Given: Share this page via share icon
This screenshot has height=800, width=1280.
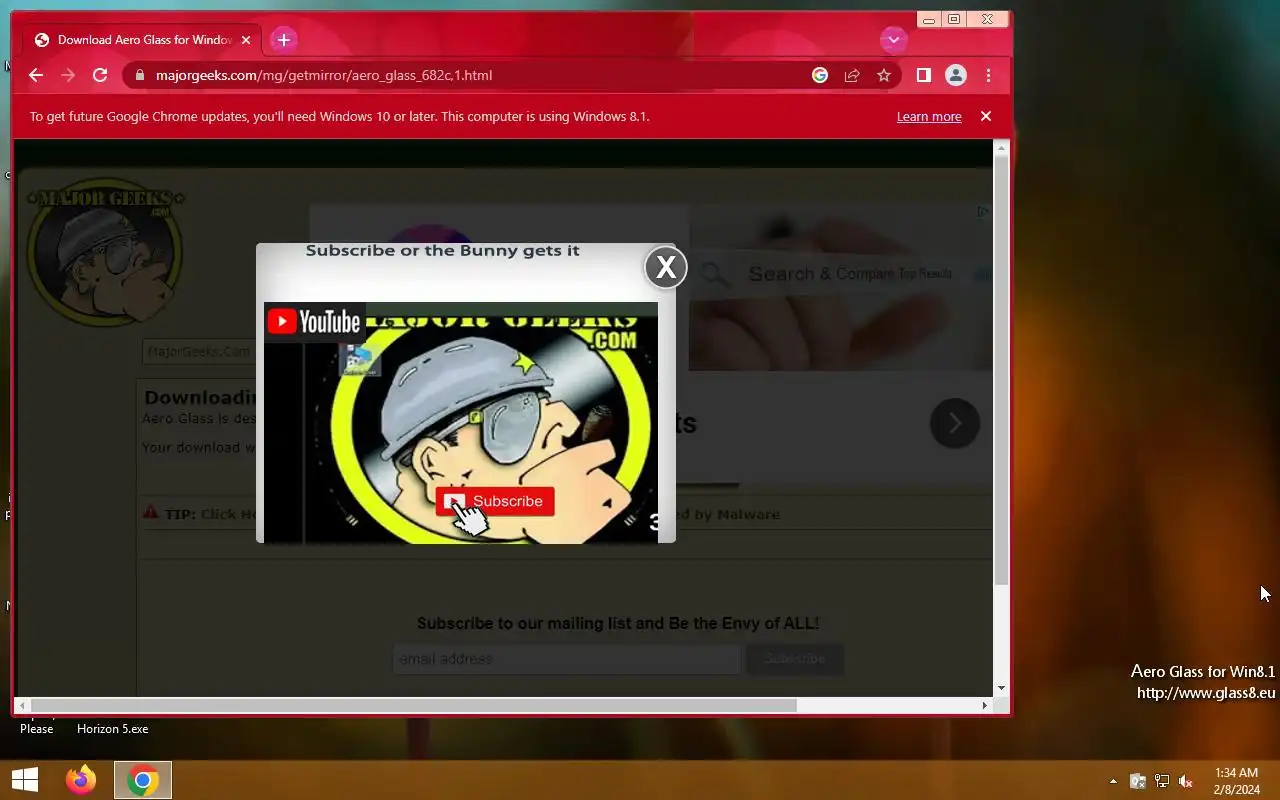Looking at the screenshot, I should point(852,75).
